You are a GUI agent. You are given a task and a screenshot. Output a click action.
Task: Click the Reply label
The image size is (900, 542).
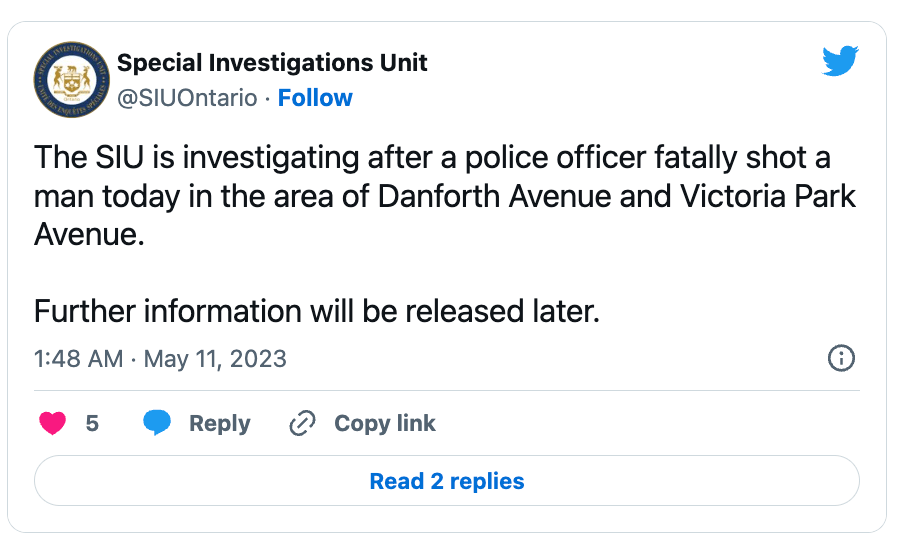[220, 423]
